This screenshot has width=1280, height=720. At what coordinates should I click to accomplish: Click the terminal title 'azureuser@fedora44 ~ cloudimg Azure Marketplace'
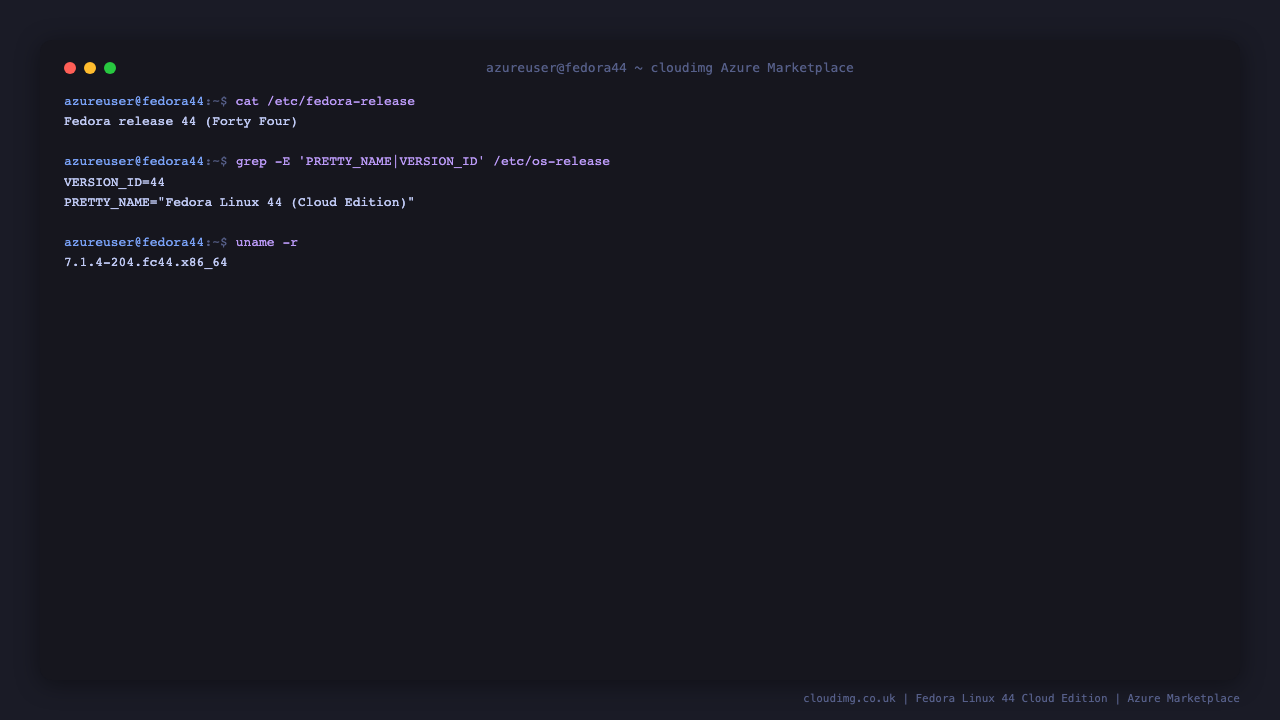click(x=670, y=68)
